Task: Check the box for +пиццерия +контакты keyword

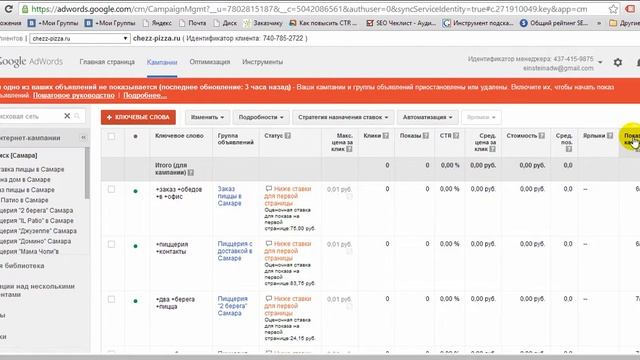Action: 111,244
